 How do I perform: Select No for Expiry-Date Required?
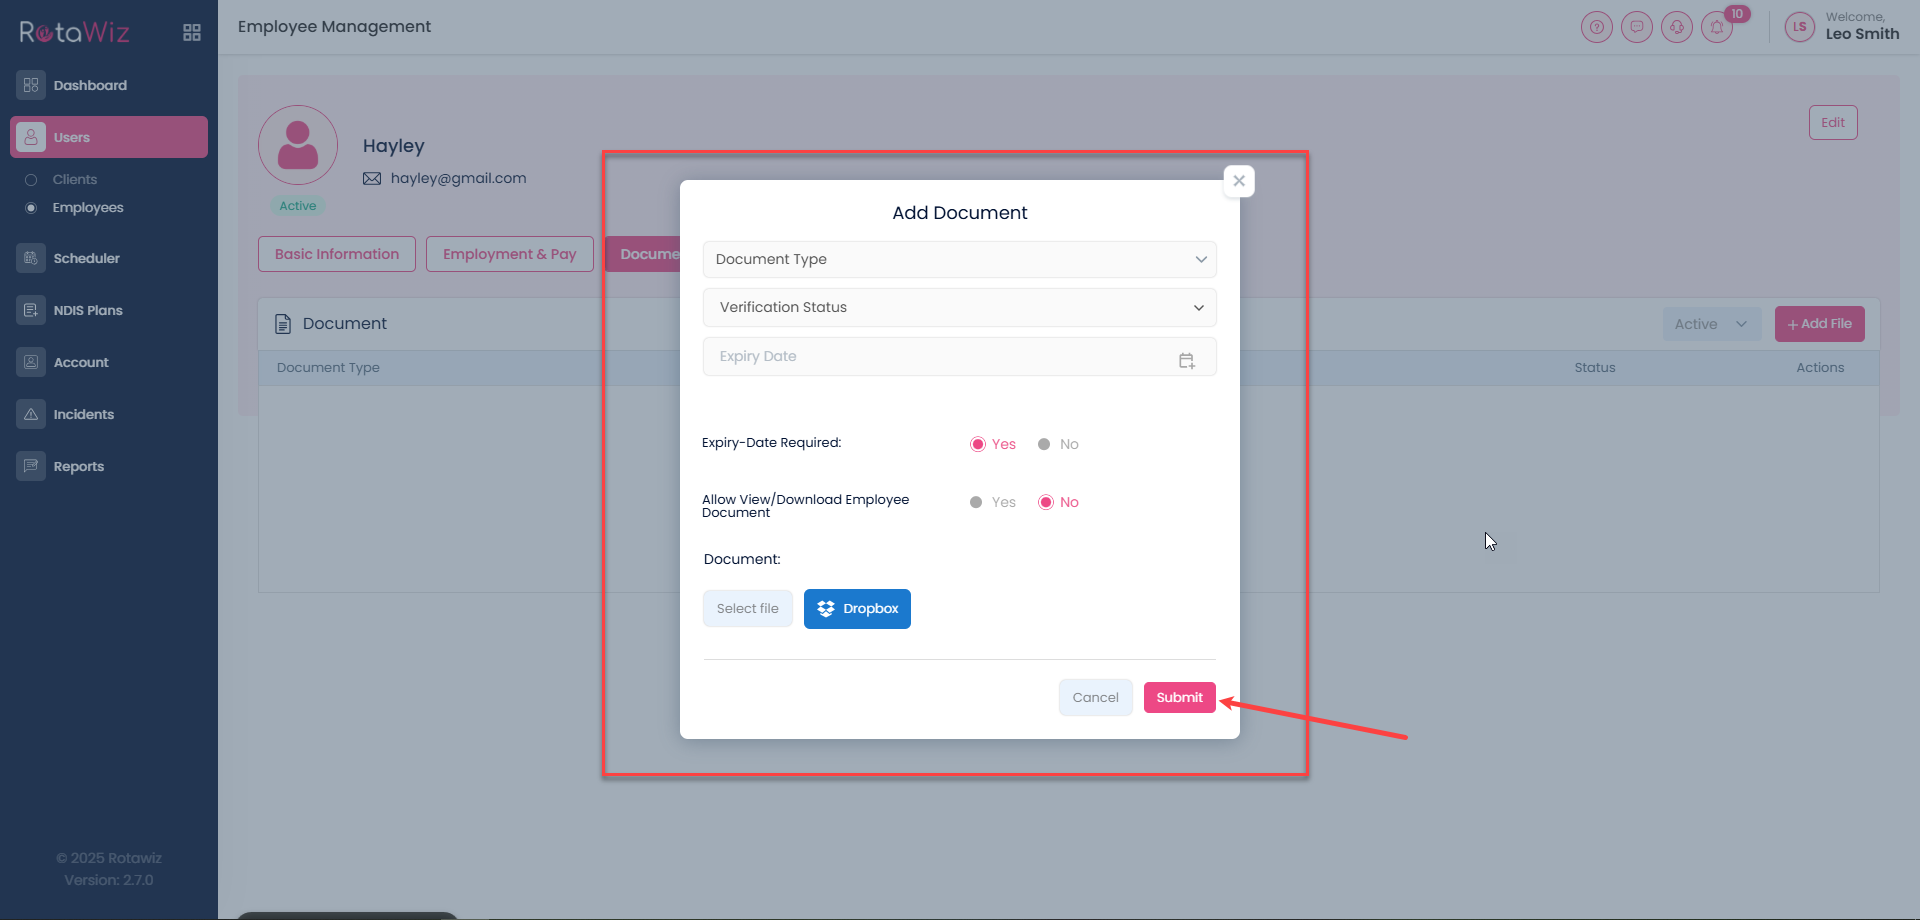[1044, 444]
